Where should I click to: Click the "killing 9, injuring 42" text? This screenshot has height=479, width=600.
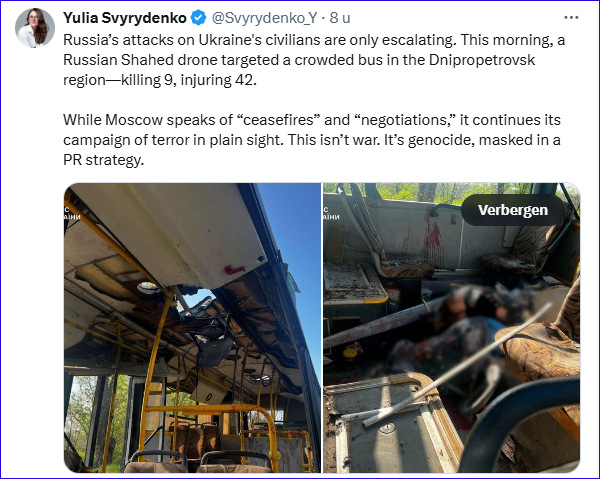tap(188, 80)
